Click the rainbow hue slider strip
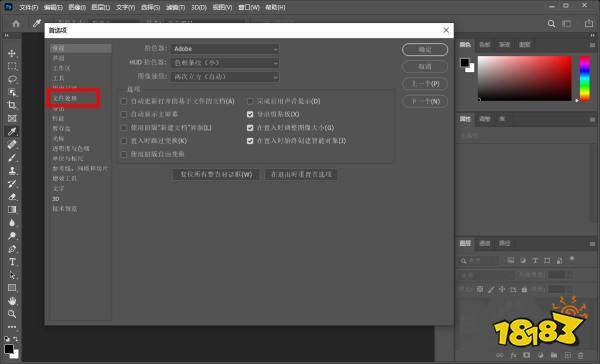This screenshot has width=600, height=364. [585, 78]
